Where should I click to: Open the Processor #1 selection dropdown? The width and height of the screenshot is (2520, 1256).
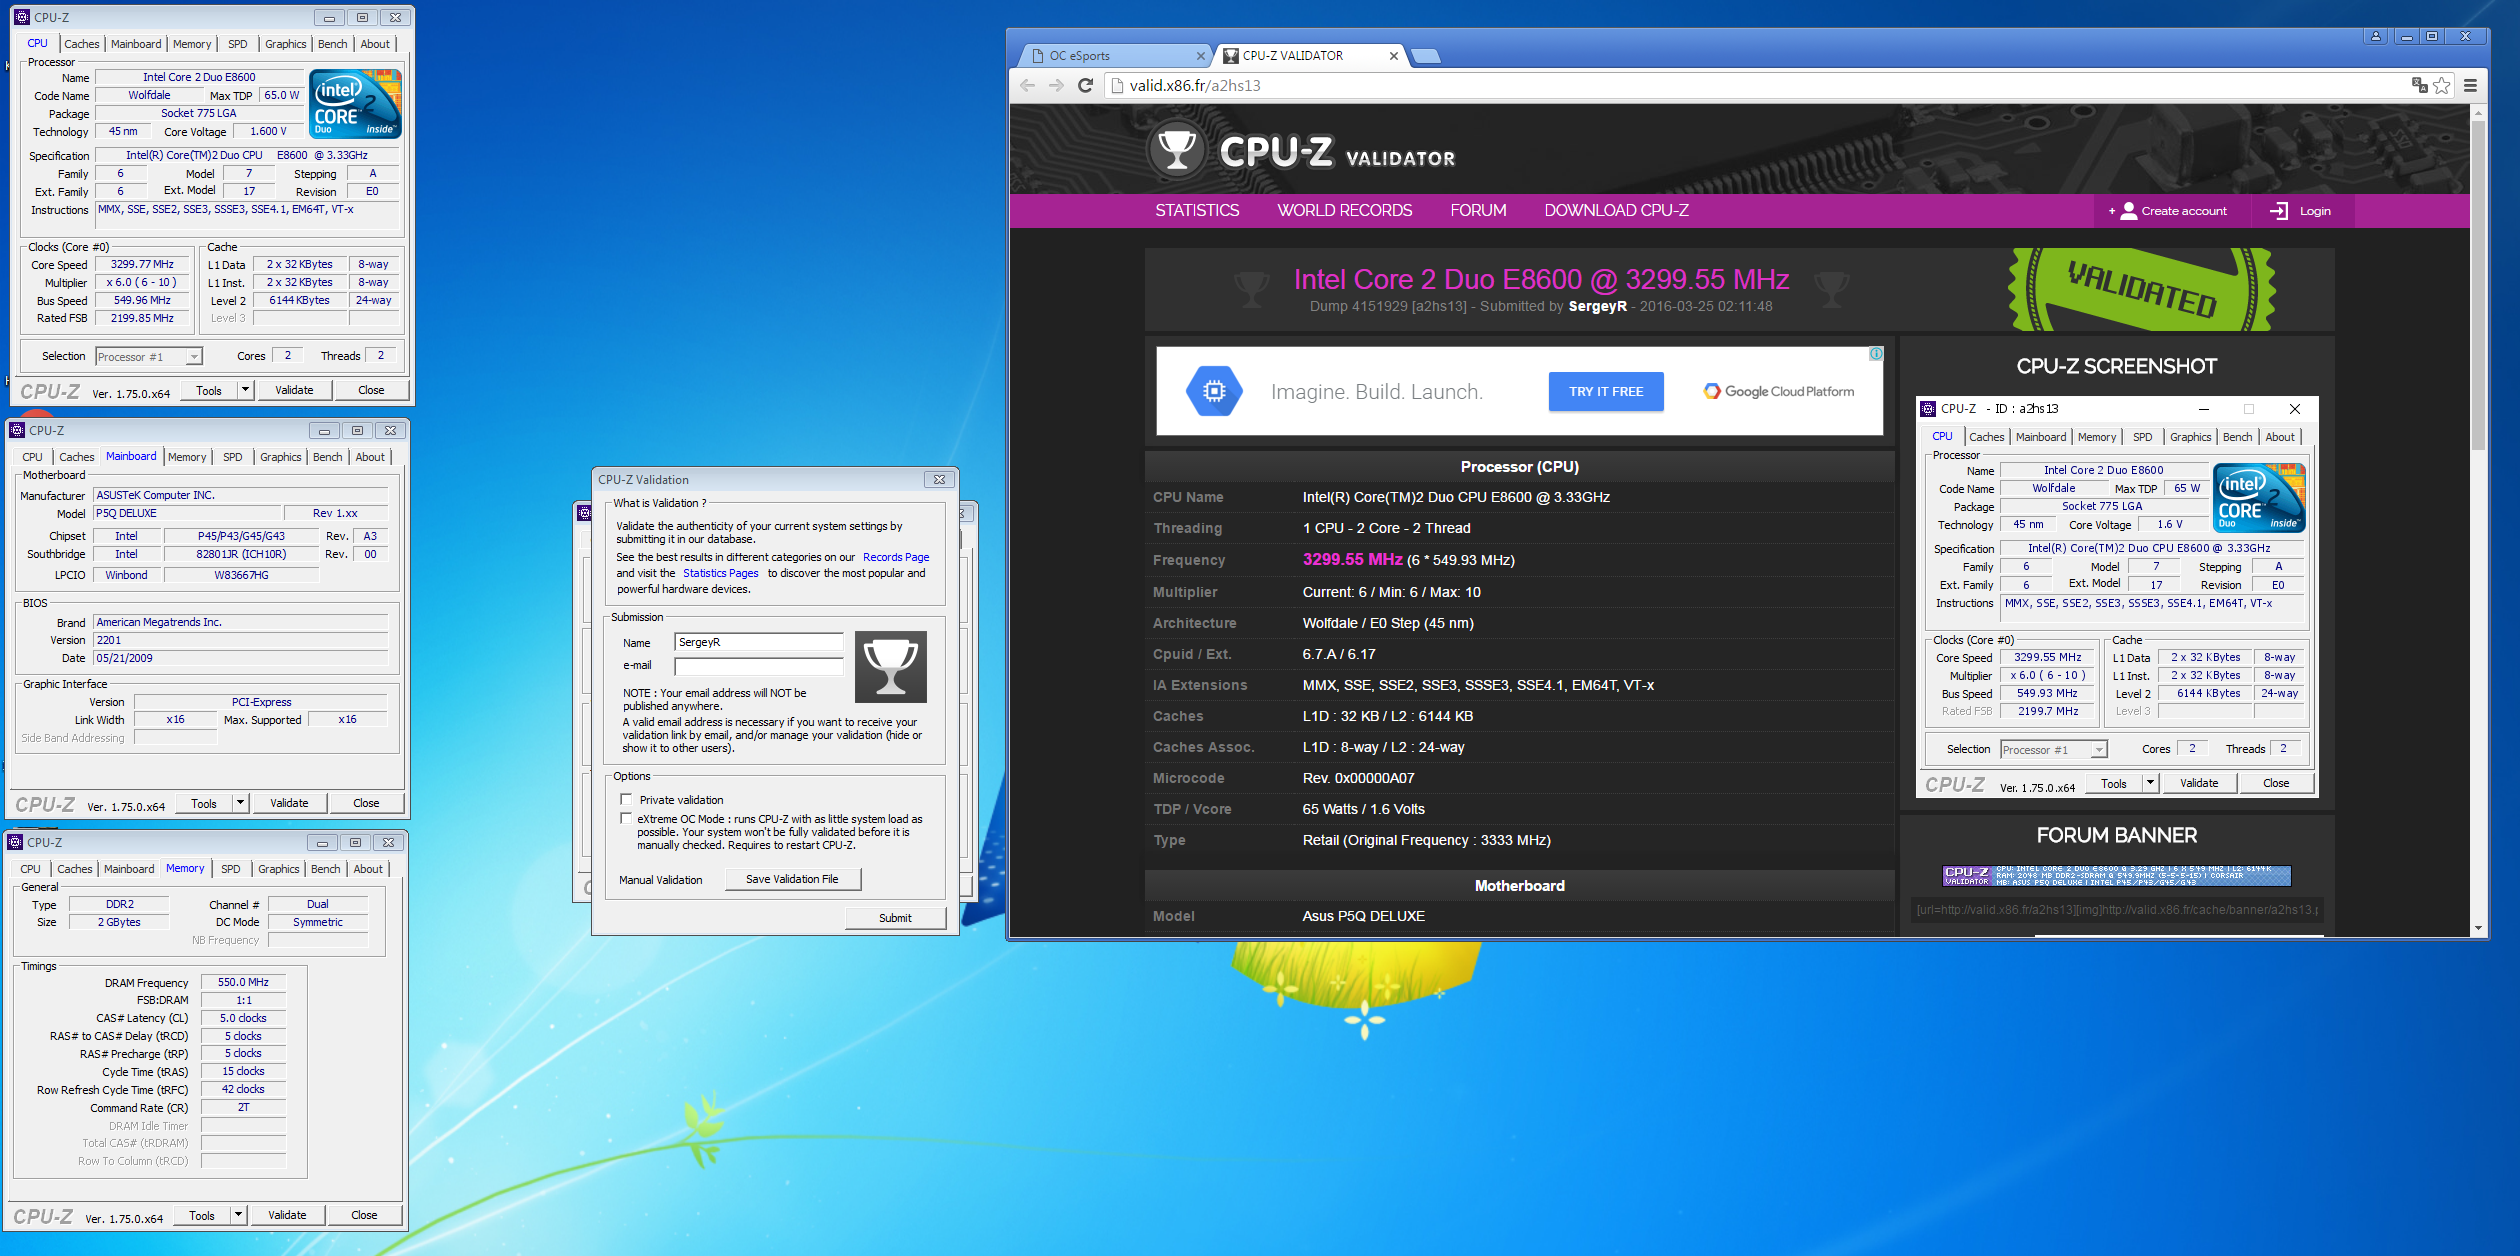click(193, 356)
